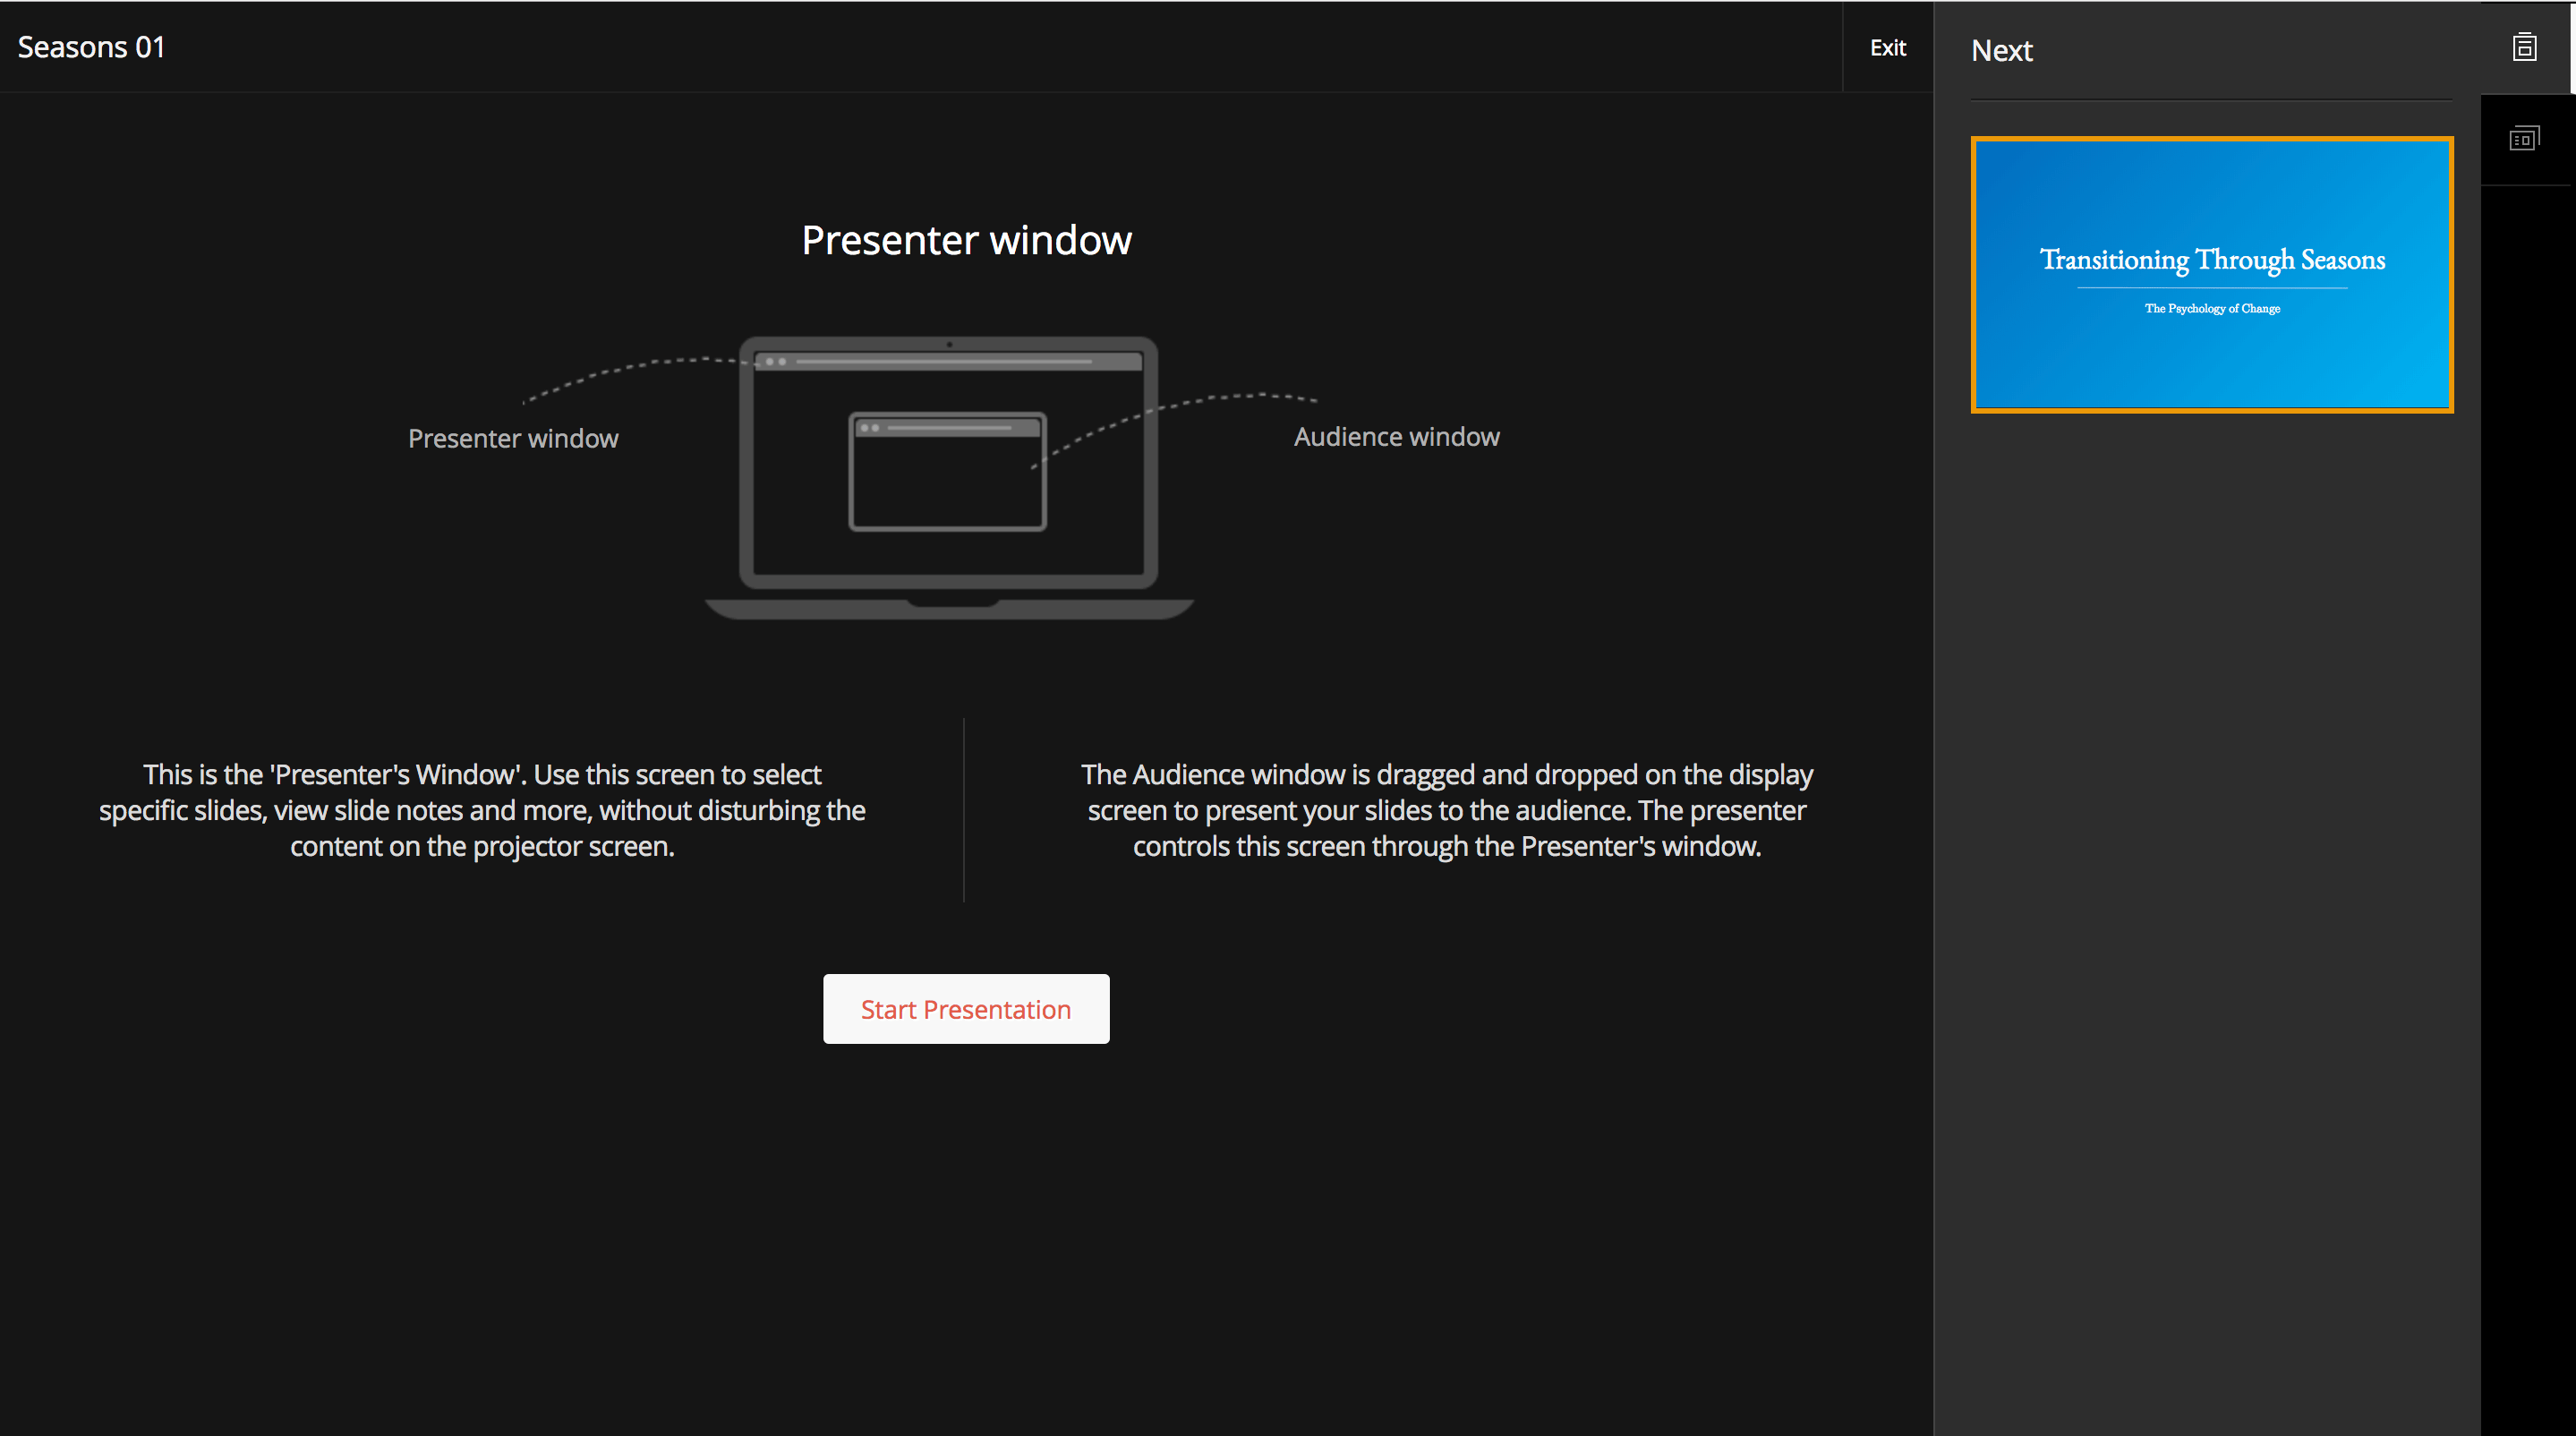
Task: Open the sidebar slide notes view icon
Action: click(2523, 139)
